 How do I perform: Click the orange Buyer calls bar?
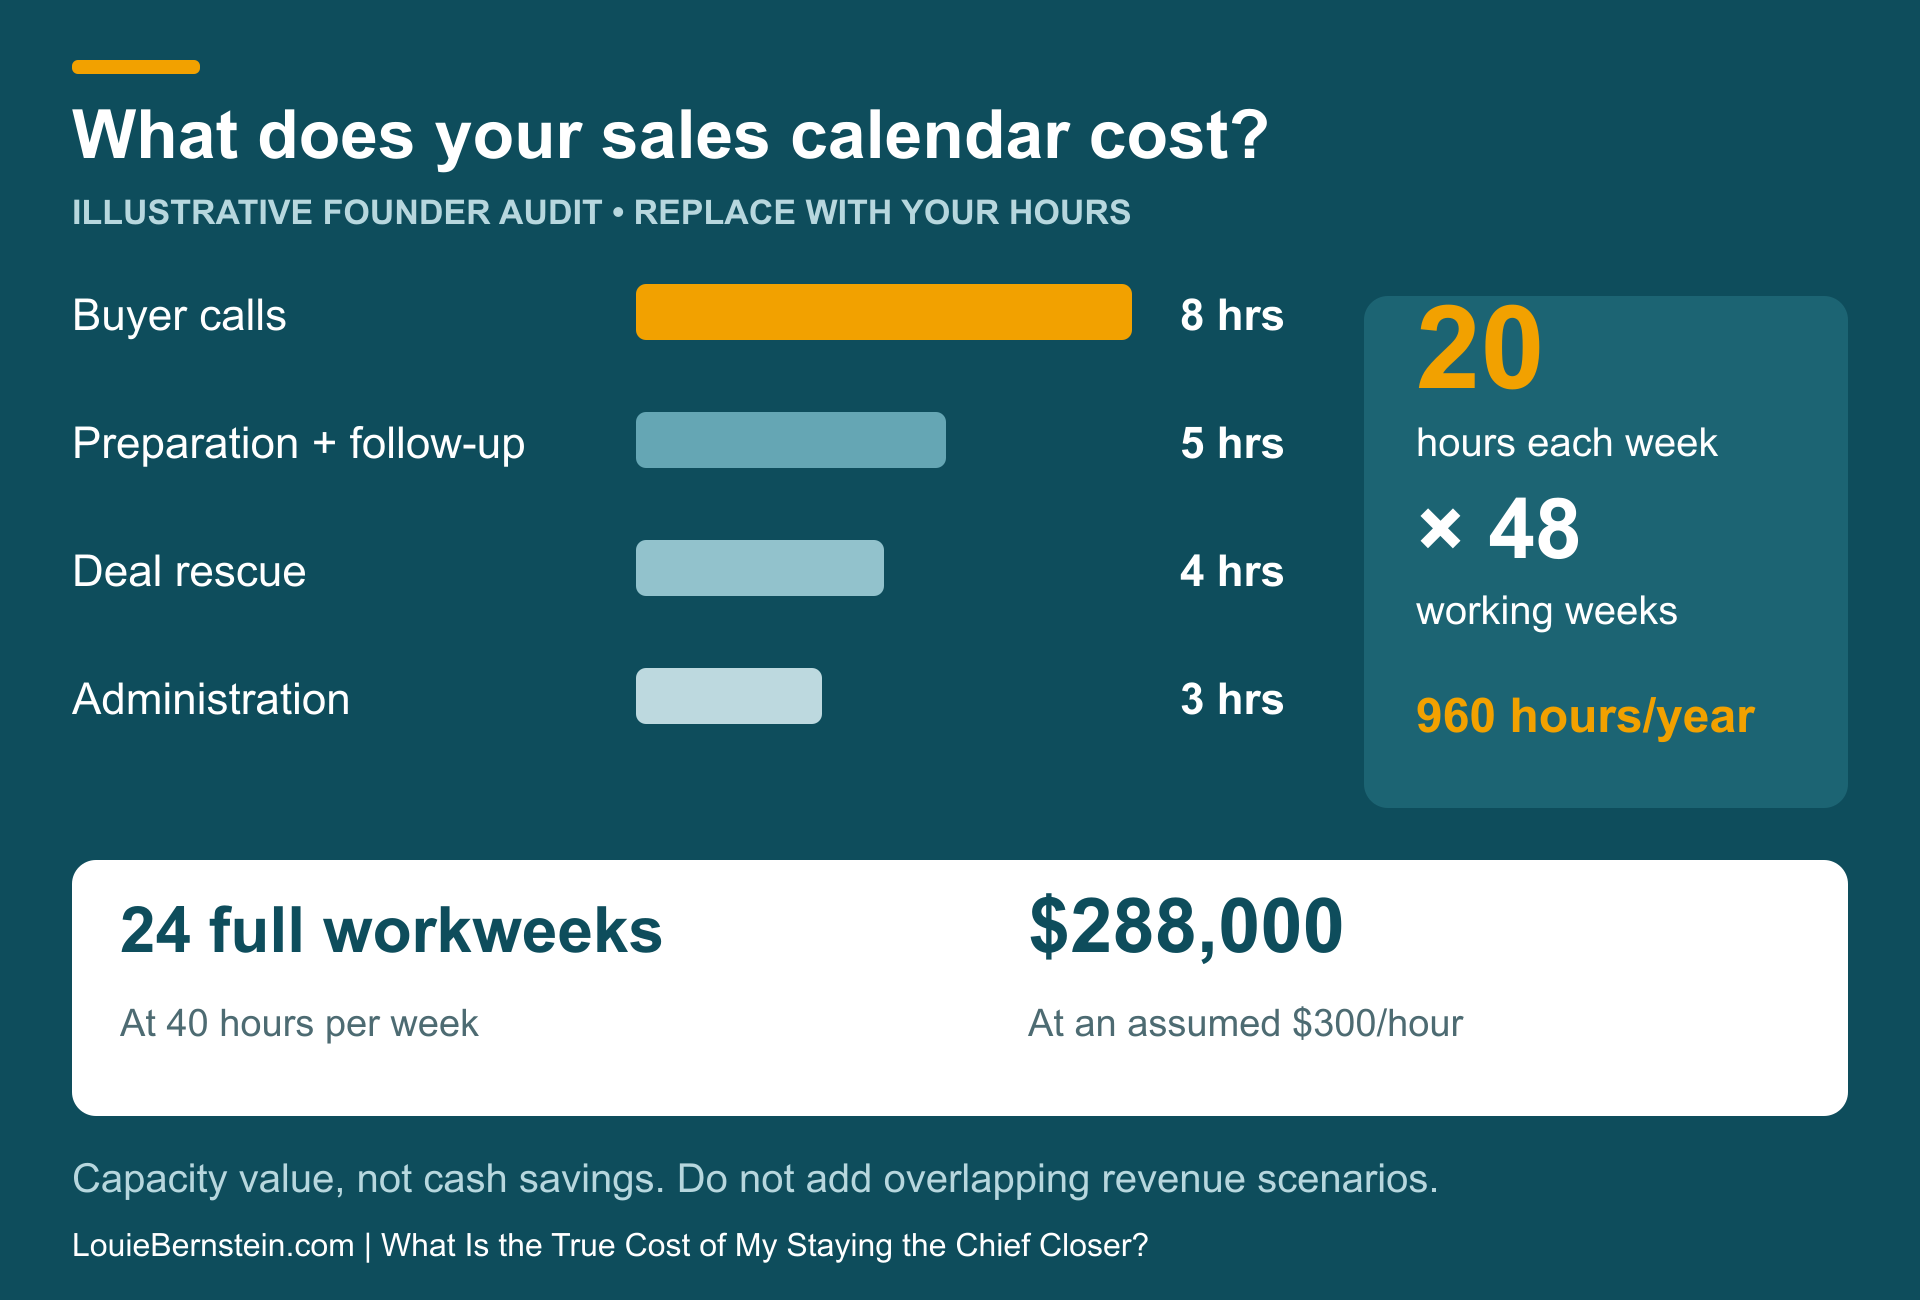(884, 312)
